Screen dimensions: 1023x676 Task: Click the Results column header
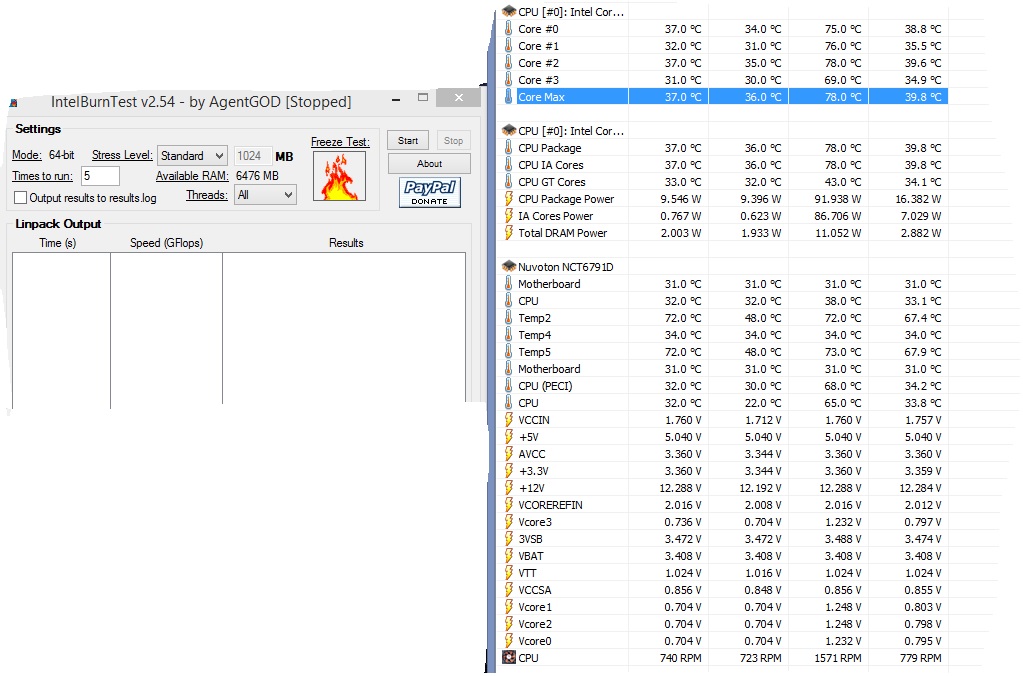point(346,243)
